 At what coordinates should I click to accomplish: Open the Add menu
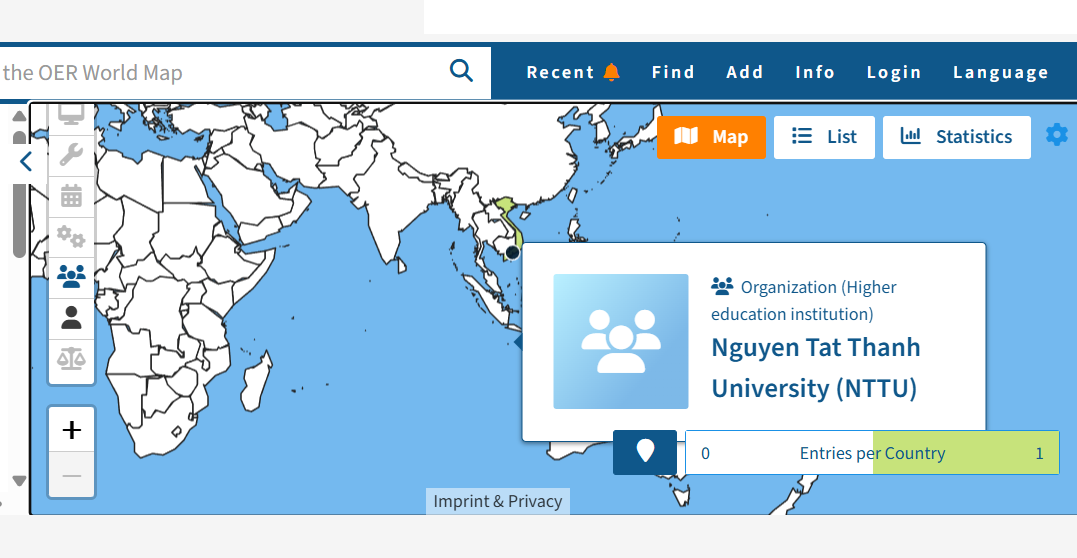pos(745,72)
